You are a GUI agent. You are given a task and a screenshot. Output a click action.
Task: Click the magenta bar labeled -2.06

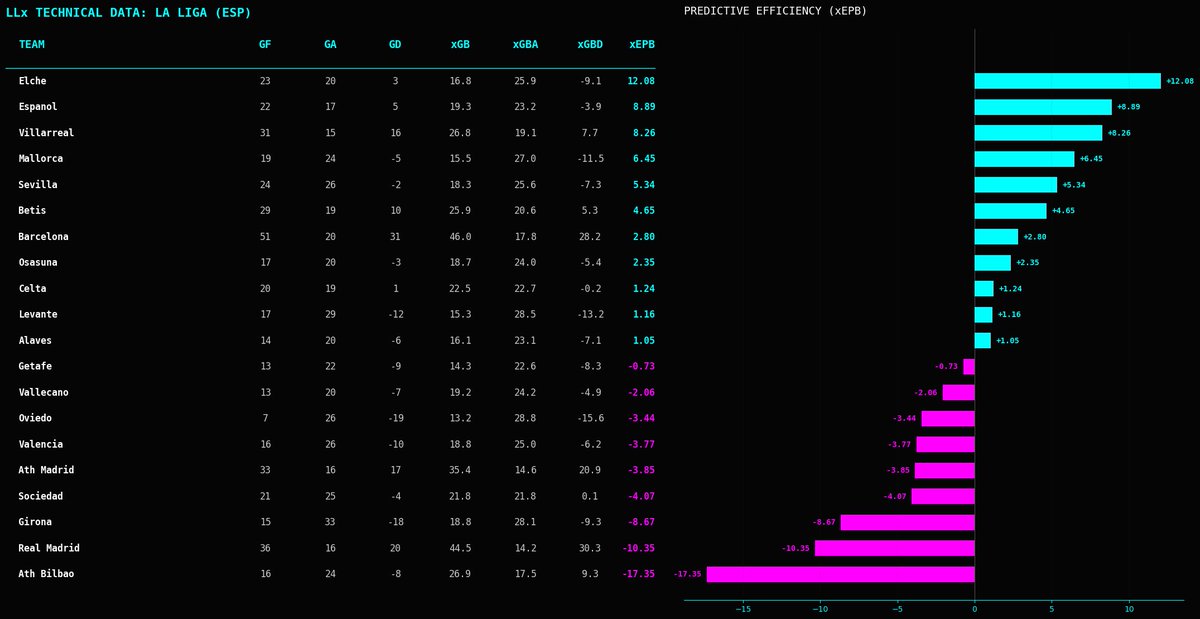(959, 393)
